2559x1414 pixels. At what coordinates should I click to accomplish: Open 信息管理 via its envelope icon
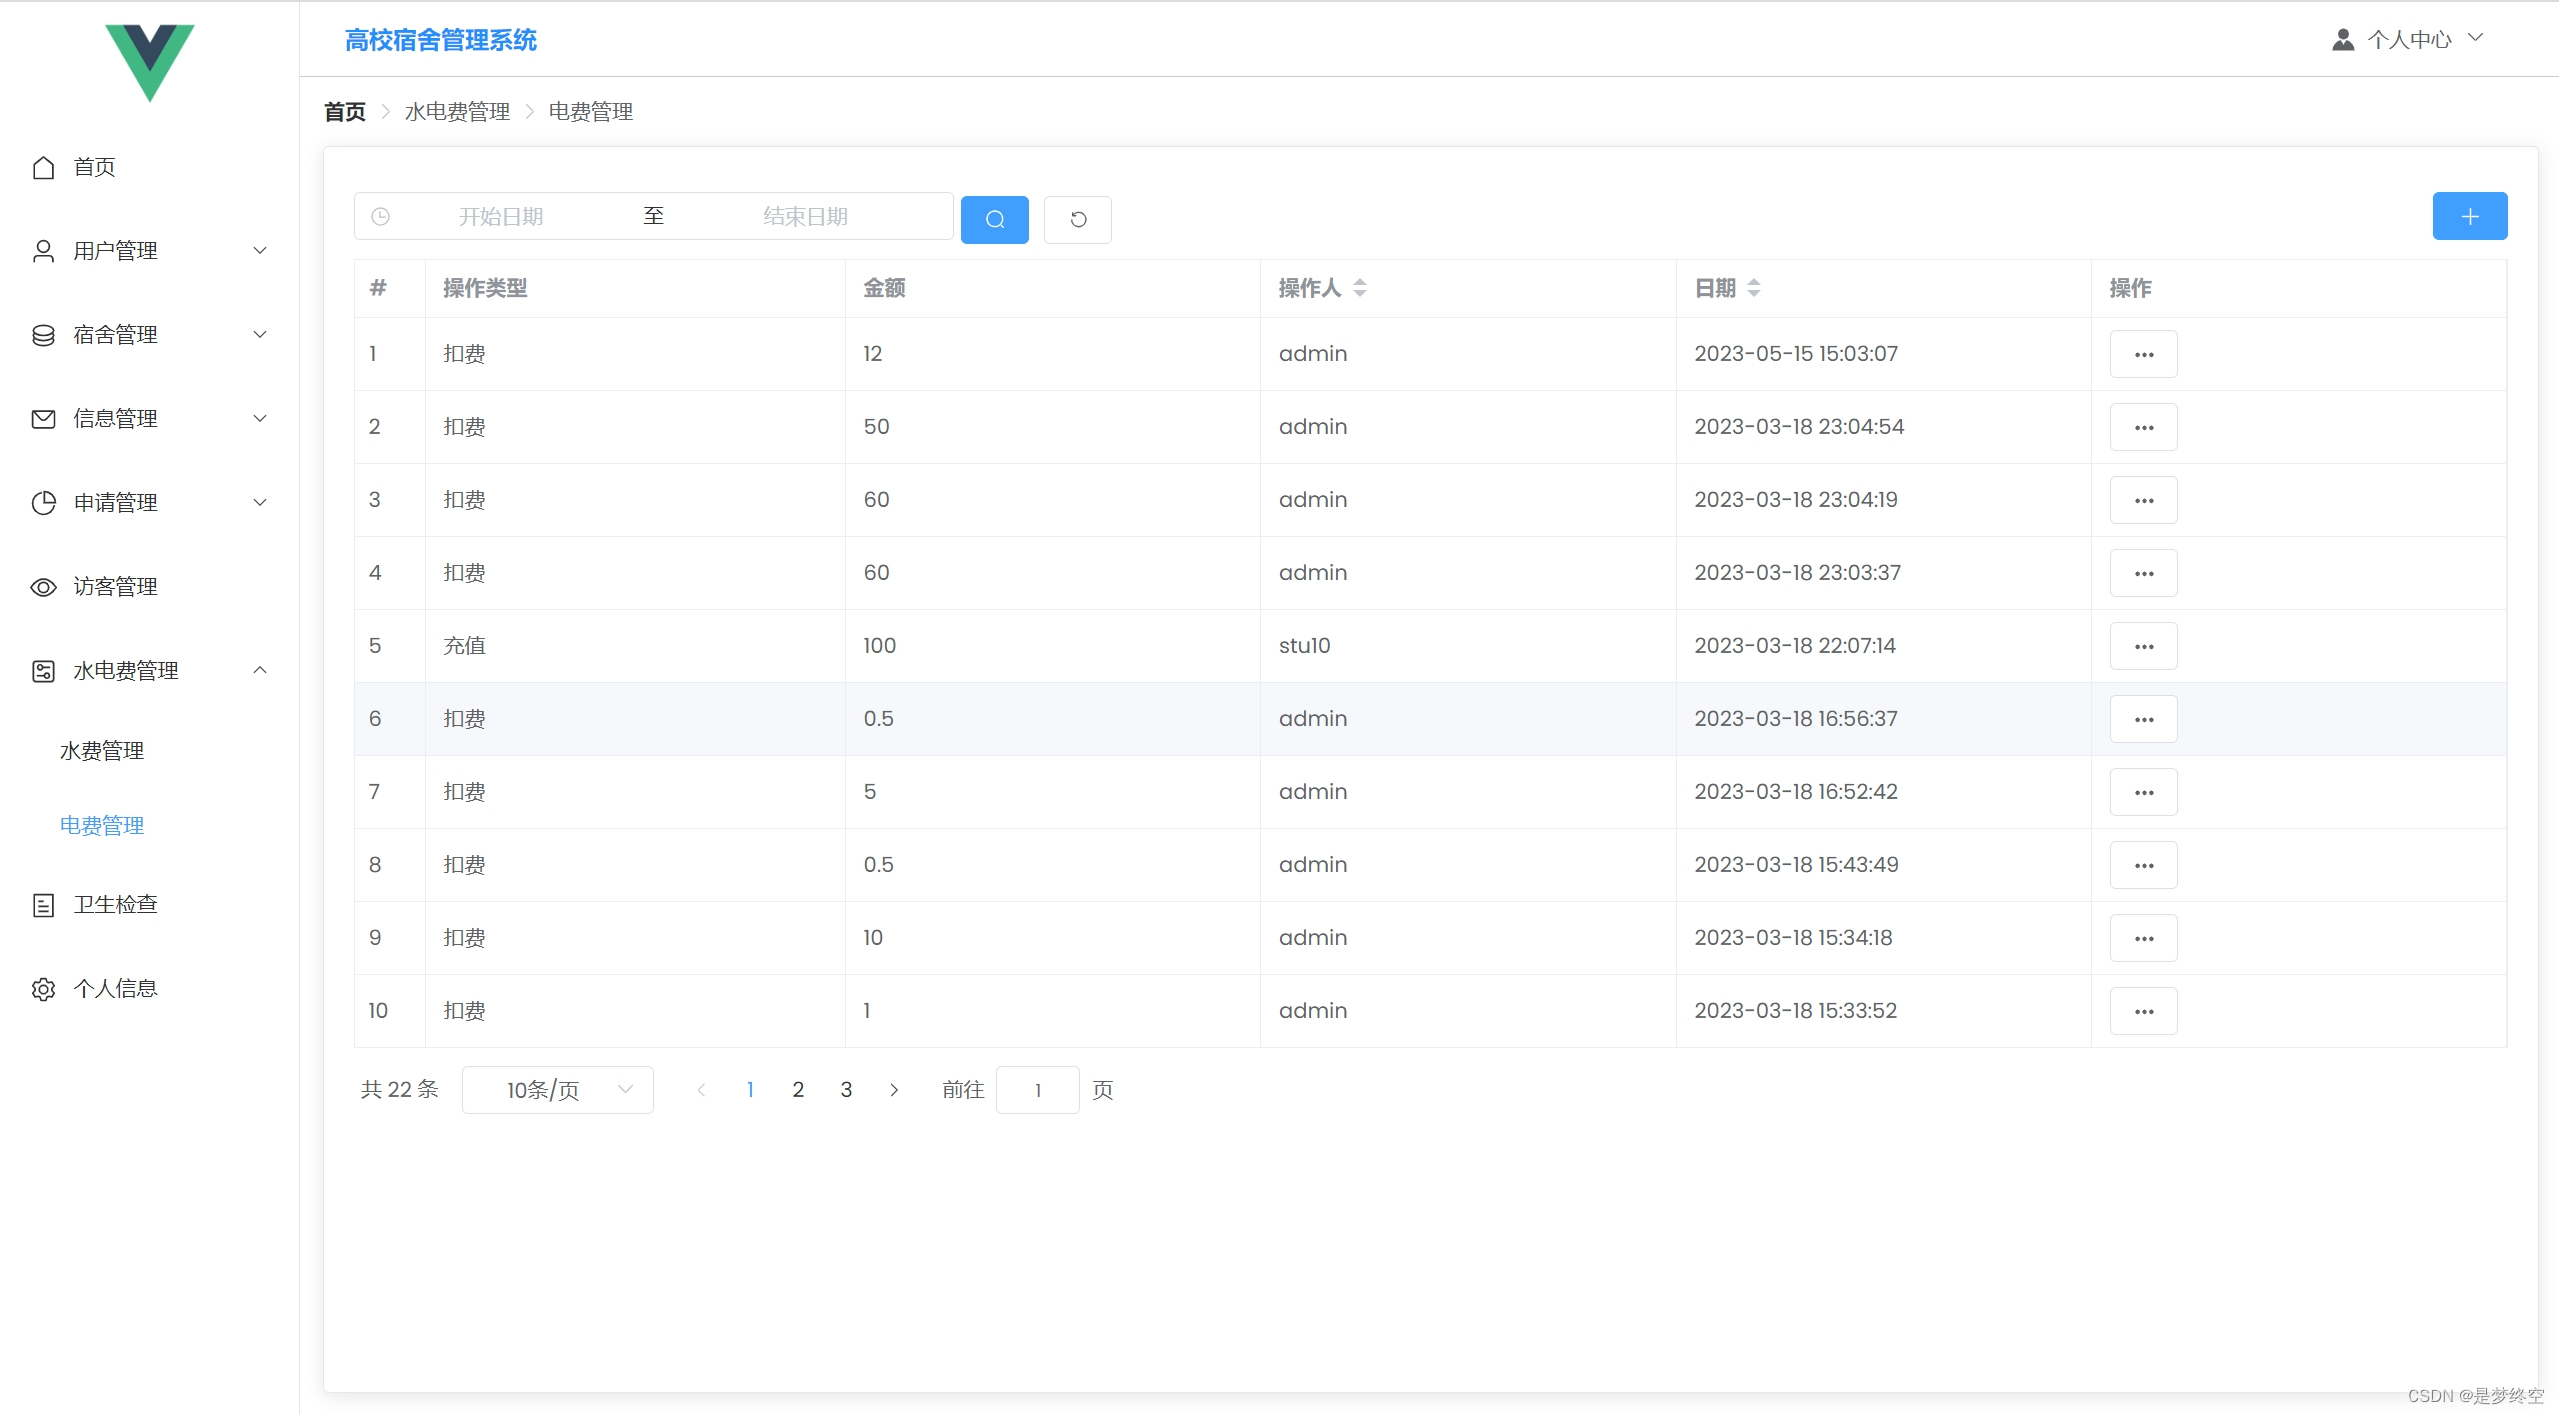click(x=43, y=418)
